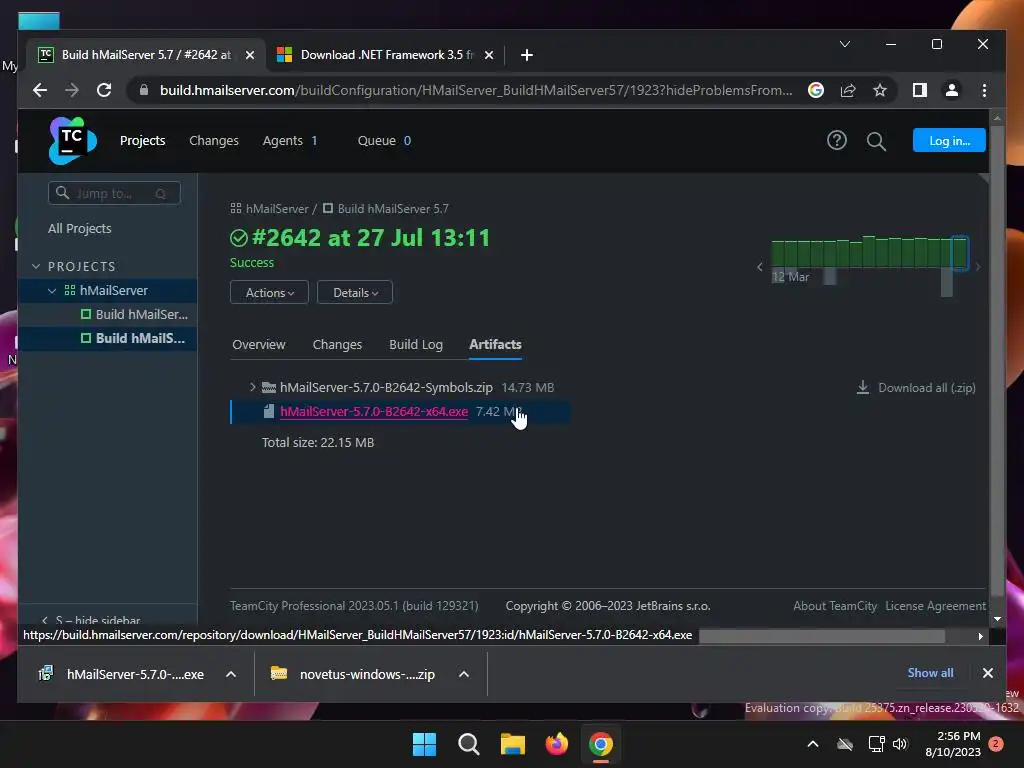Go to previous builds in chart
1024x768 pixels.
(760, 266)
